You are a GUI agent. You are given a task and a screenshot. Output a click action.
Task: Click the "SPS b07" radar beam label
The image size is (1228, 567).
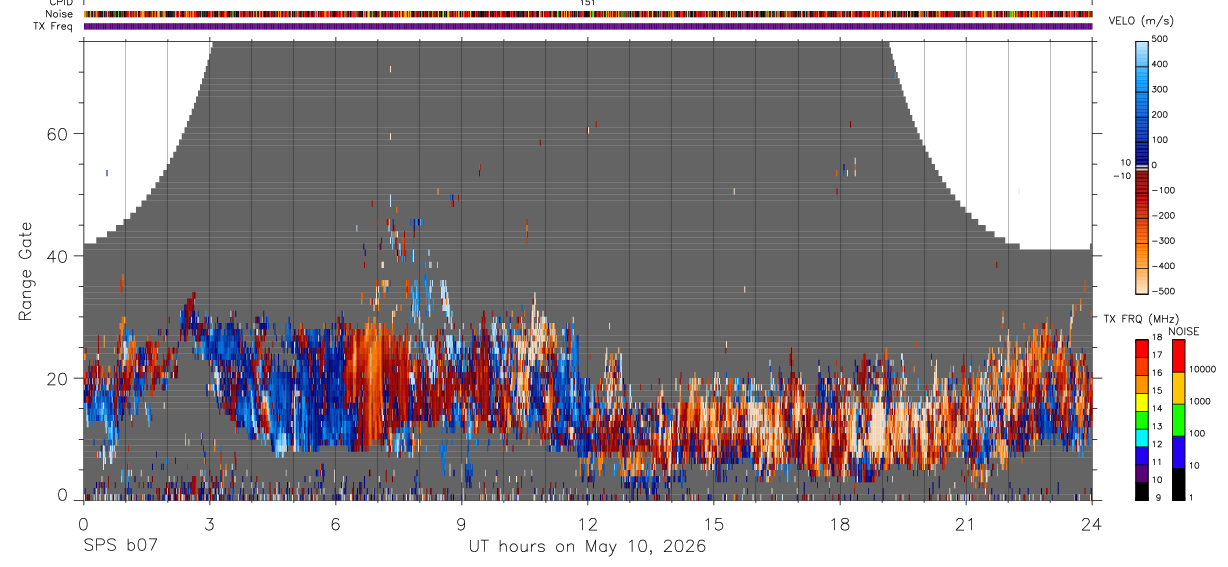[x=120, y=546]
